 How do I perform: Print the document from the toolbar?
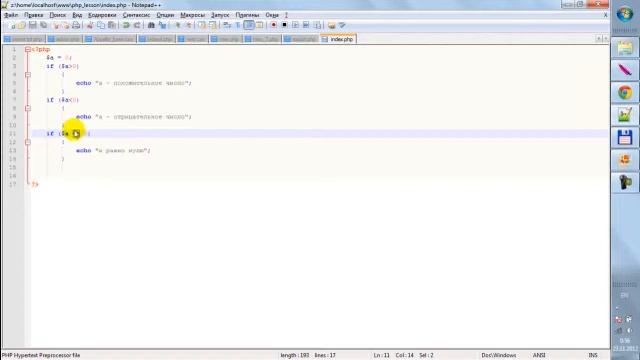coord(76,25)
